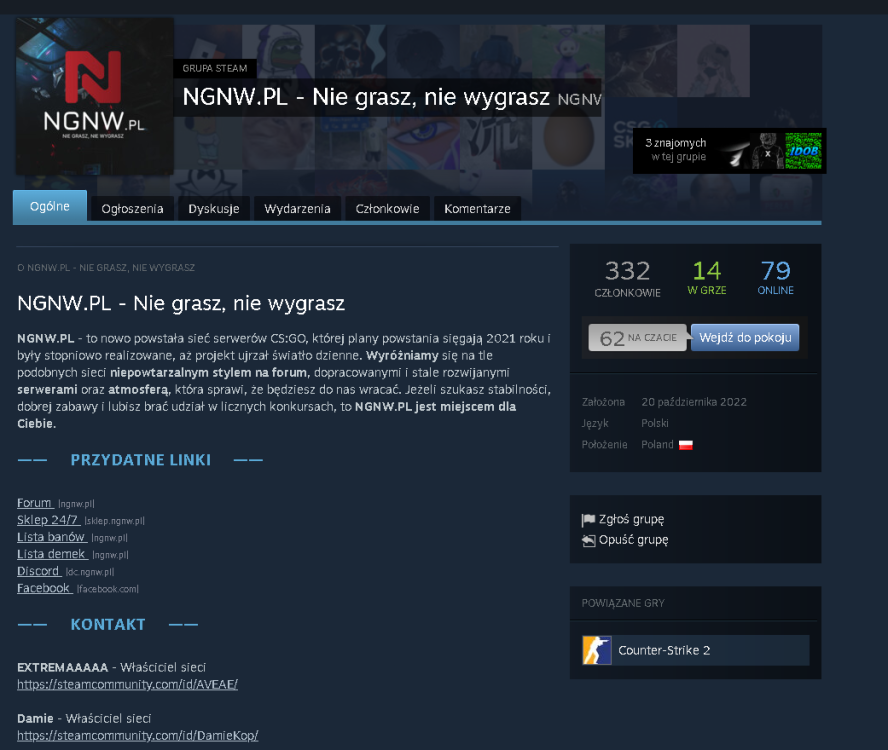Click the 3 znajomych w tej grupie text
This screenshot has height=750, width=888.
coord(676,150)
